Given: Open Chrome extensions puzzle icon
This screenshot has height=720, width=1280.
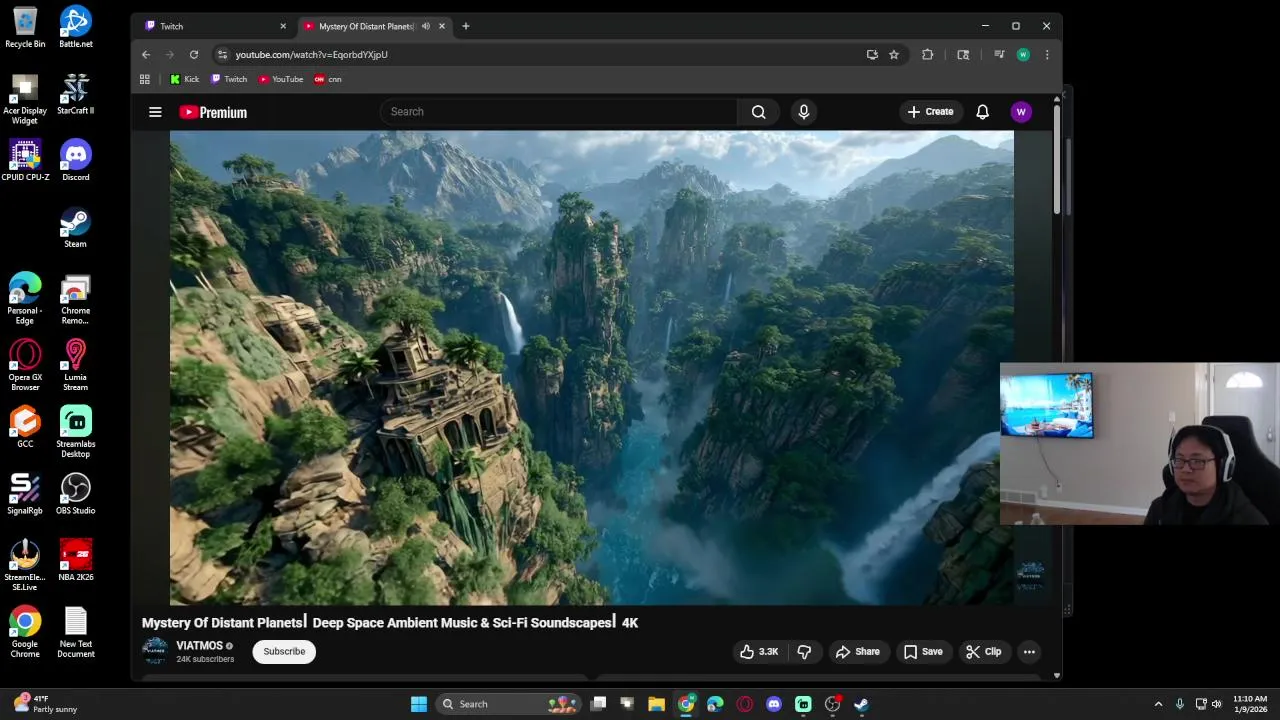Looking at the screenshot, I should (x=928, y=55).
